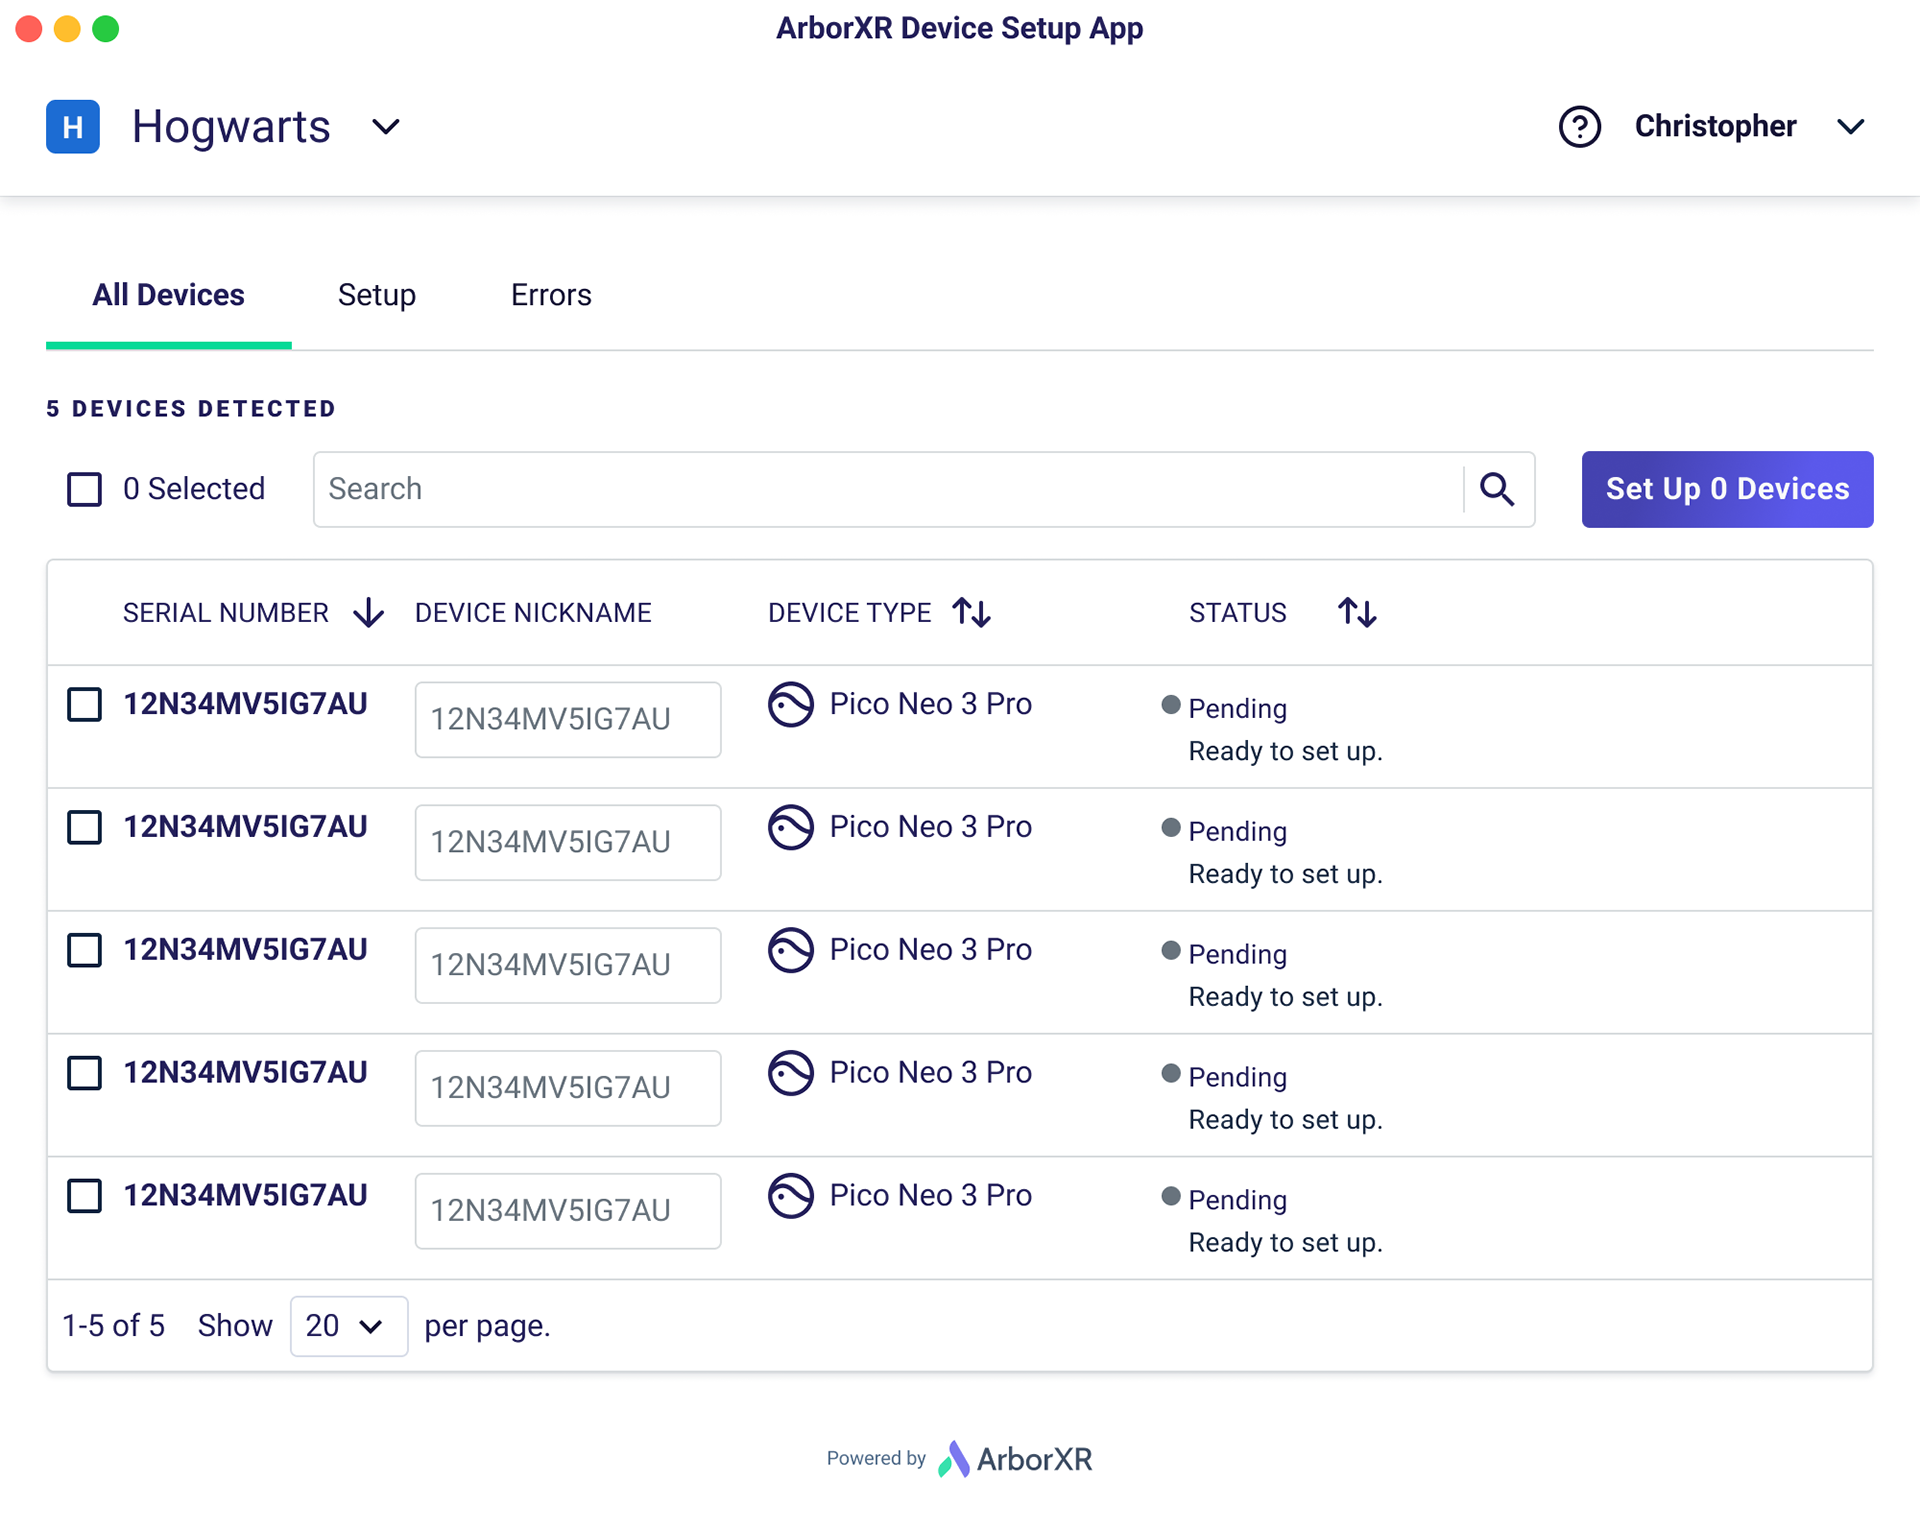The height and width of the screenshot is (1528, 1920).
Task: Click the magnifying glass search icon
Action: point(1497,489)
